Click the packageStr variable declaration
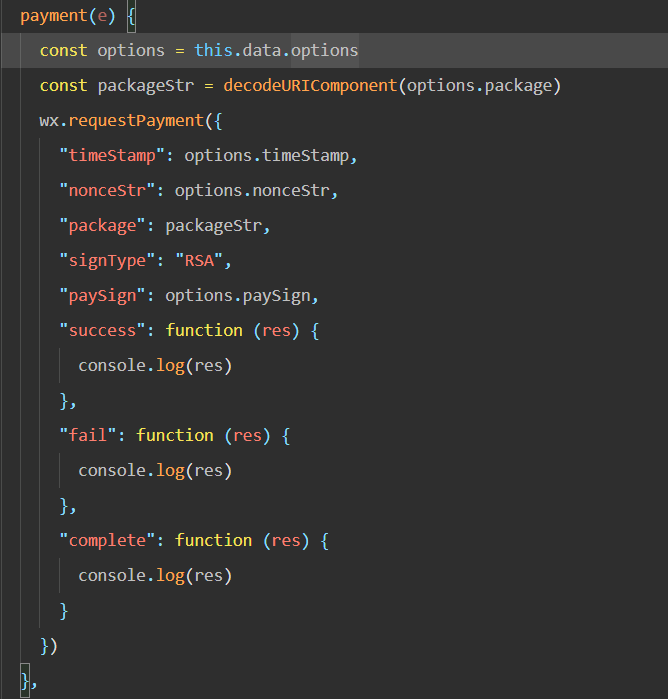This screenshot has height=699, width=668. [146, 86]
